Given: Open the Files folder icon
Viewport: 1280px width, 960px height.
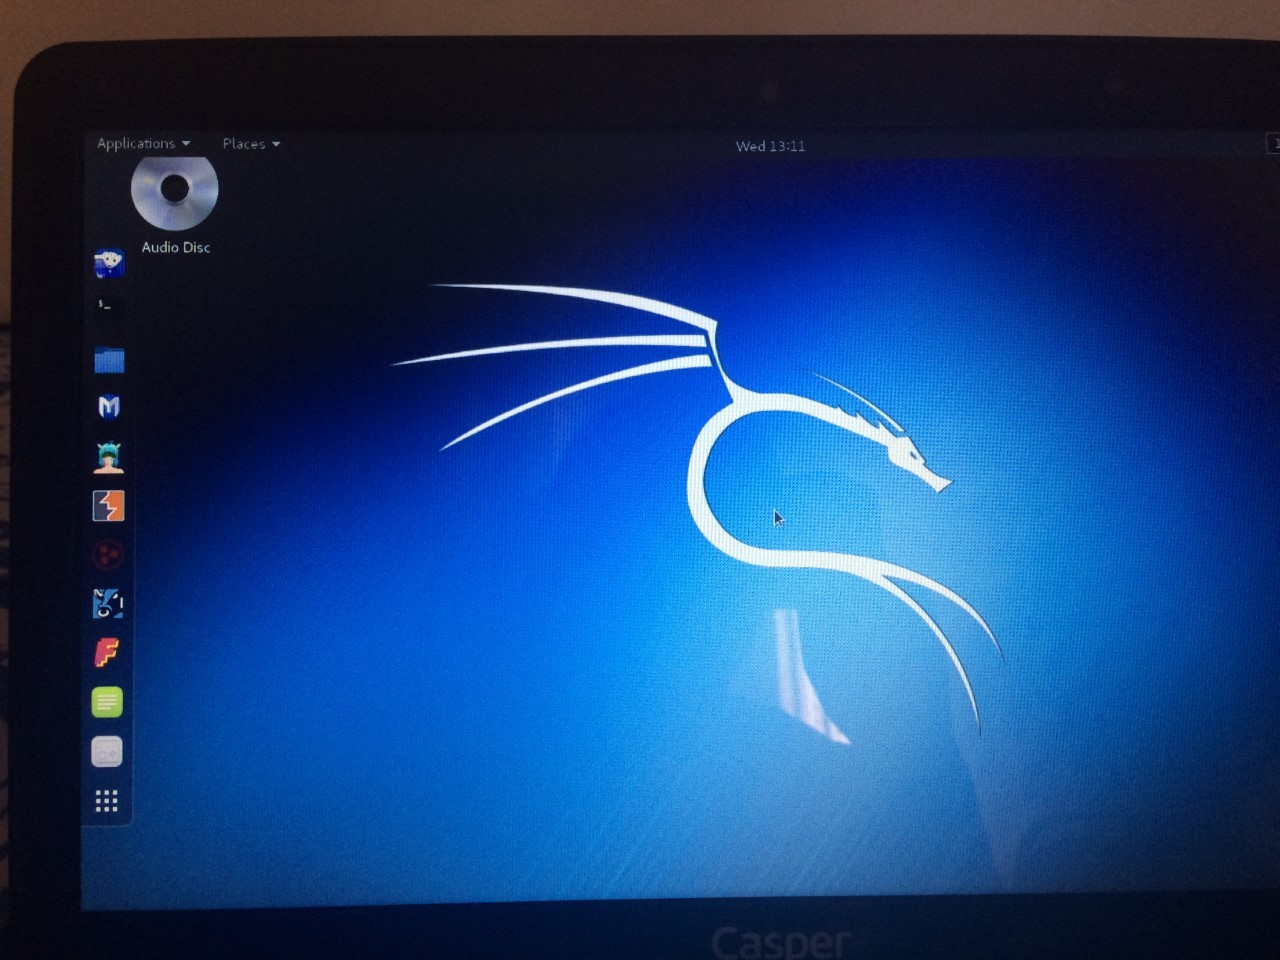Looking at the screenshot, I should (109, 360).
